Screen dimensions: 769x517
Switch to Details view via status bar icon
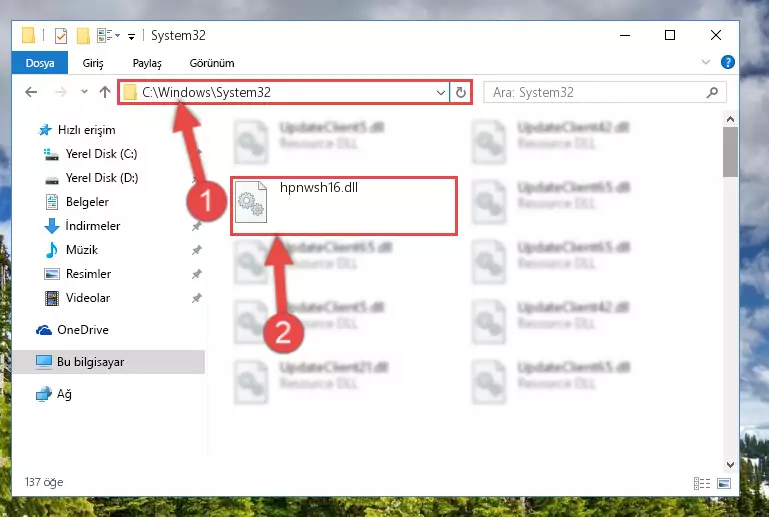coord(702,483)
